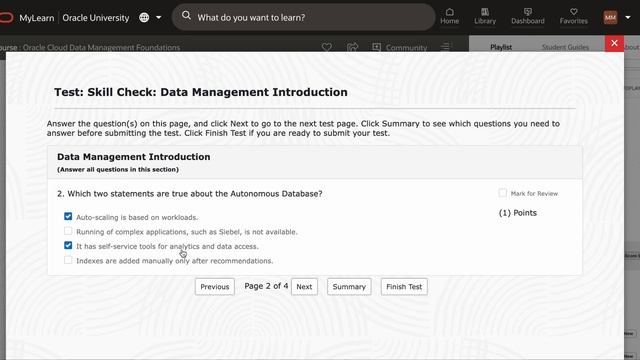Viewport: 640px width, 360px height.
Task: Enable the Mark for Review checkbox
Action: tap(502, 193)
